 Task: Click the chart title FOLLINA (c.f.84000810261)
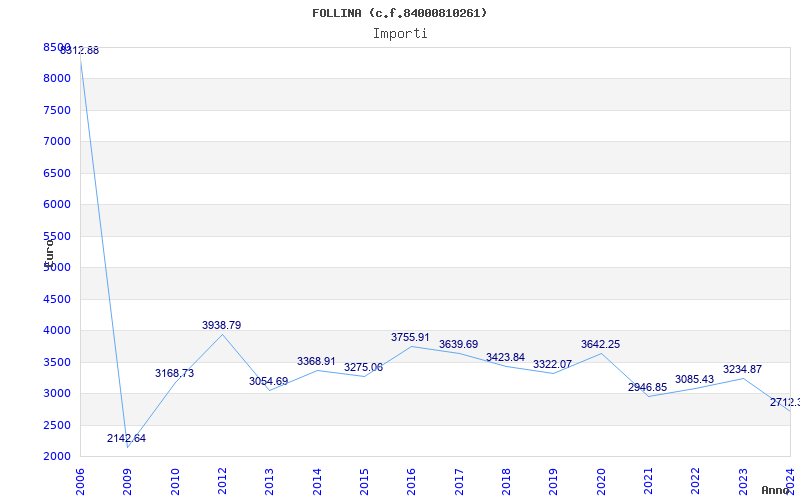[399, 13]
